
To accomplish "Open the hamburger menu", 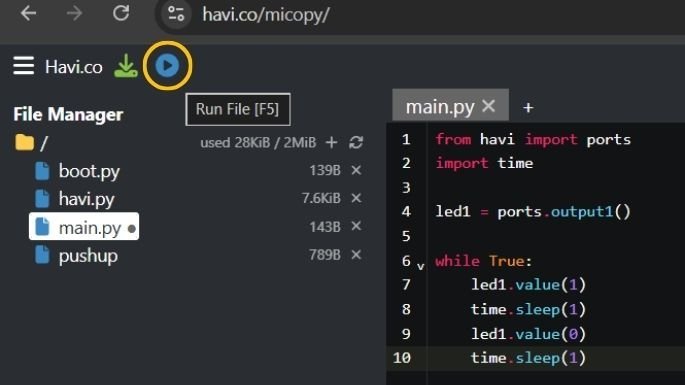I will pos(24,66).
